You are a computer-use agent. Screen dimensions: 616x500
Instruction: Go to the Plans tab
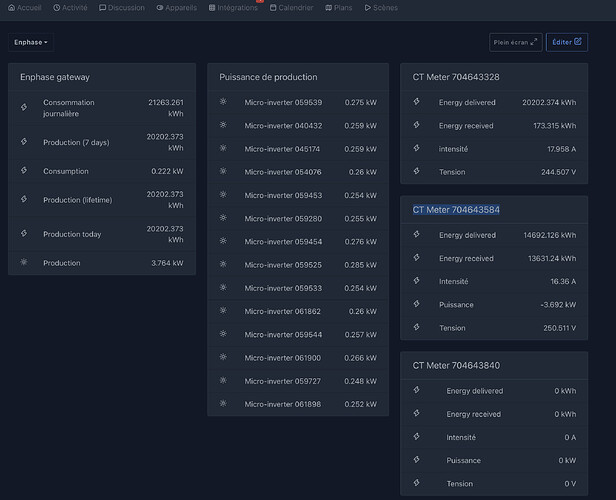point(339,7)
